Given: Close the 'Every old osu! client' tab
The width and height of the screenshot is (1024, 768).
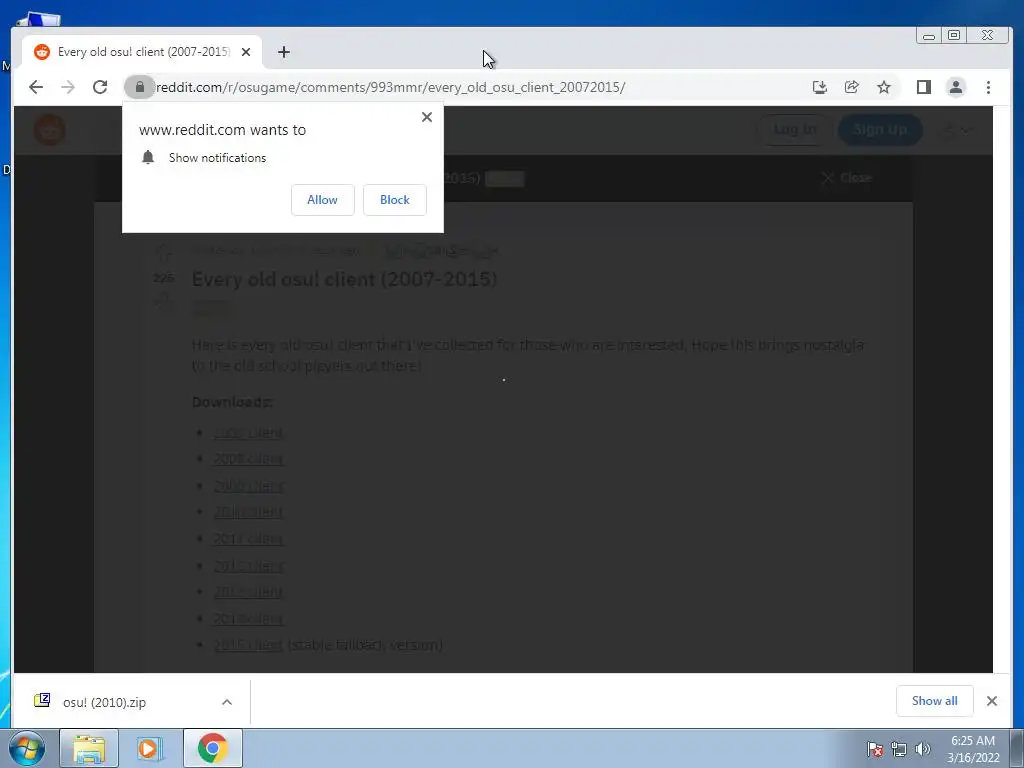Looking at the screenshot, I should tap(246, 52).
